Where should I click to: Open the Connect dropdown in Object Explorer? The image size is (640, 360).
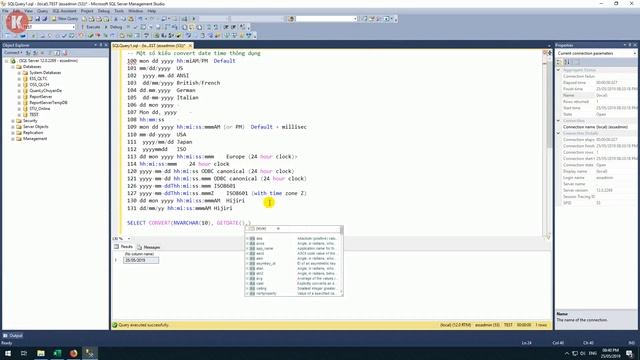[x=13, y=53]
